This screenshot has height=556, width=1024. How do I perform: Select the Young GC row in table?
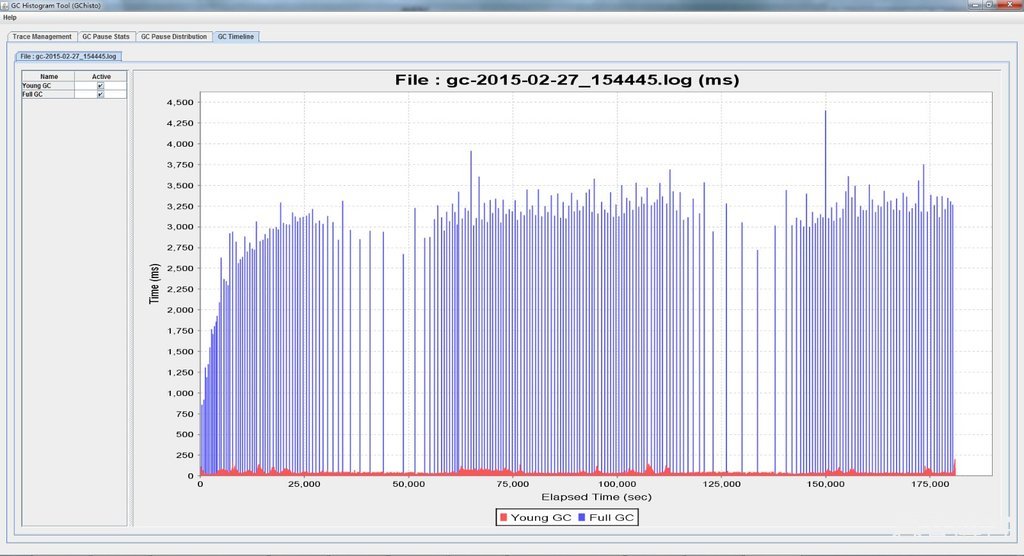click(x=74, y=86)
